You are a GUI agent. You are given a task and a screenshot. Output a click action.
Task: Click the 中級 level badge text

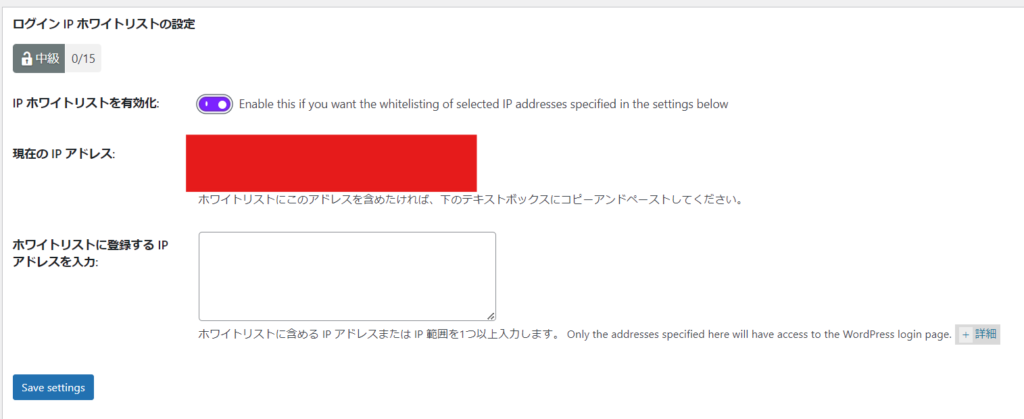click(x=47, y=58)
